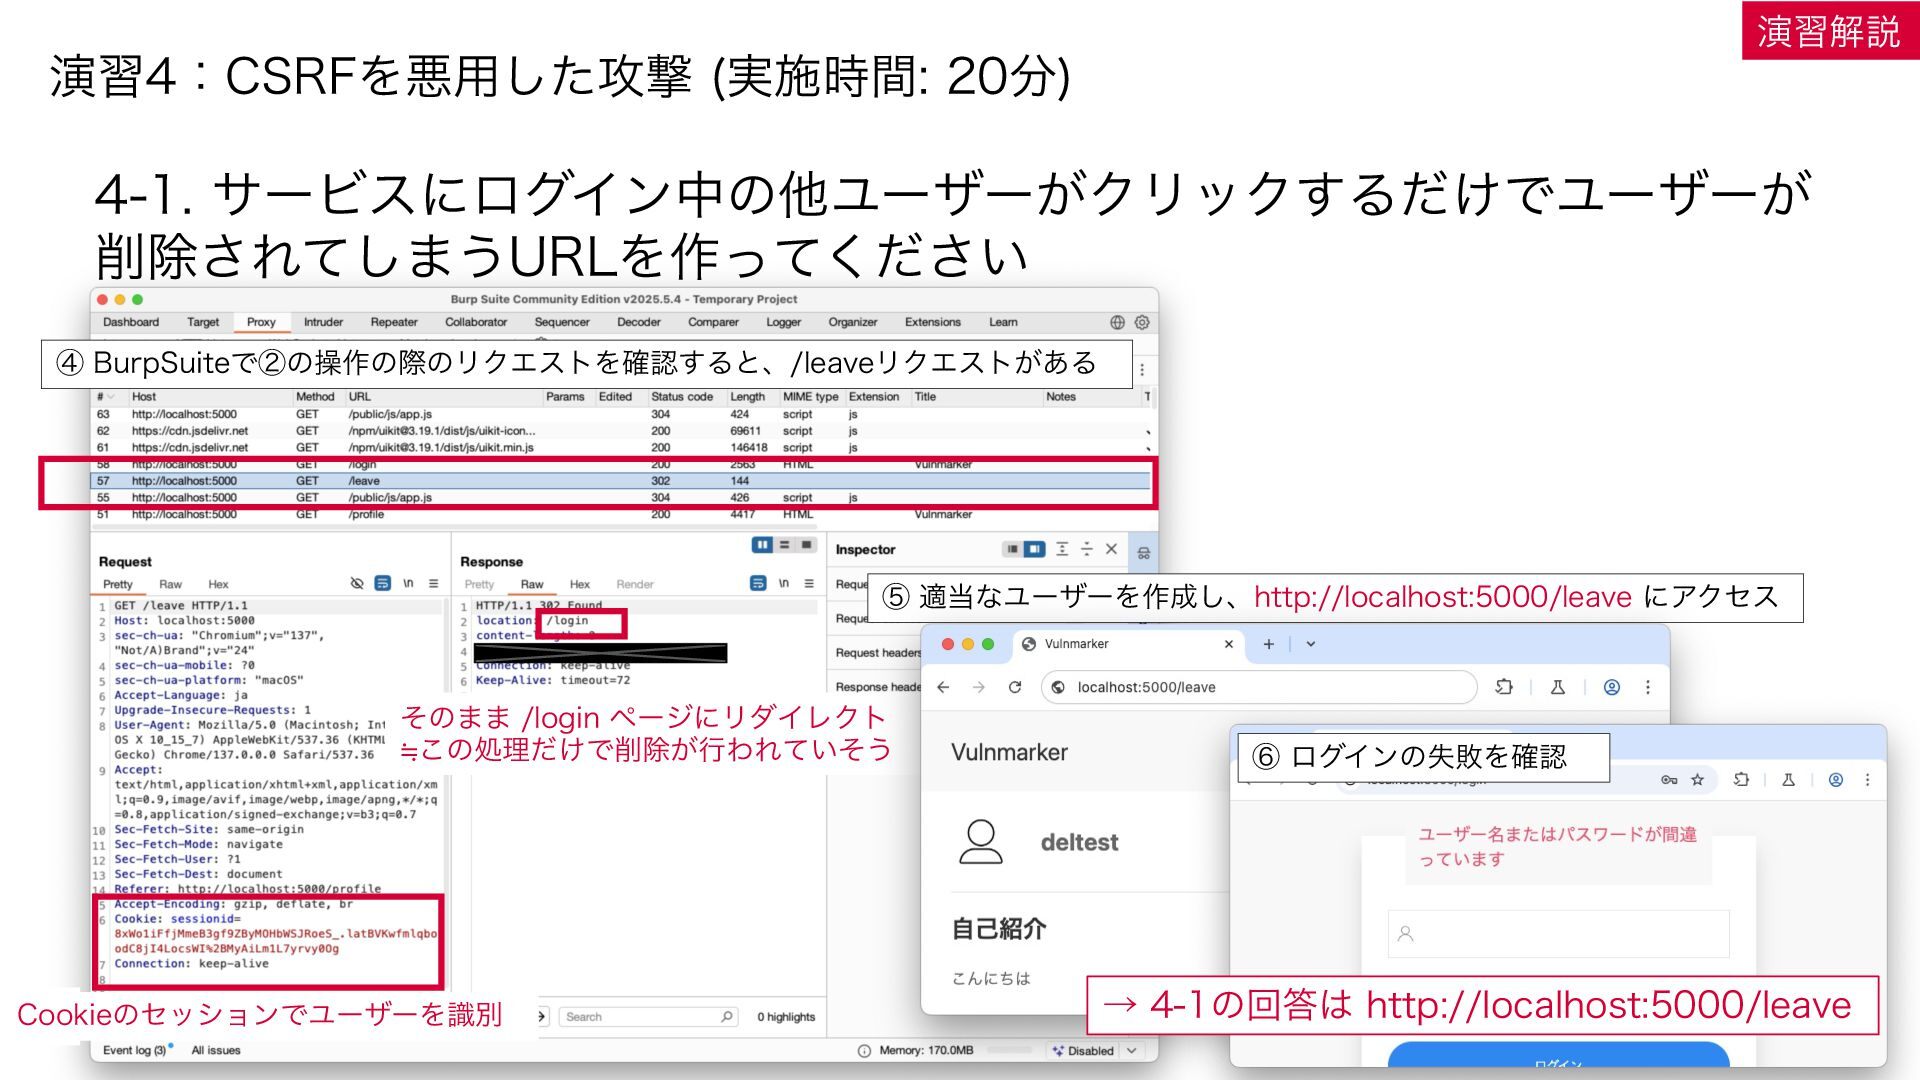1920x1080 pixels.
Task: Open Burp Suite settings gear icon
Action: [x=1142, y=322]
